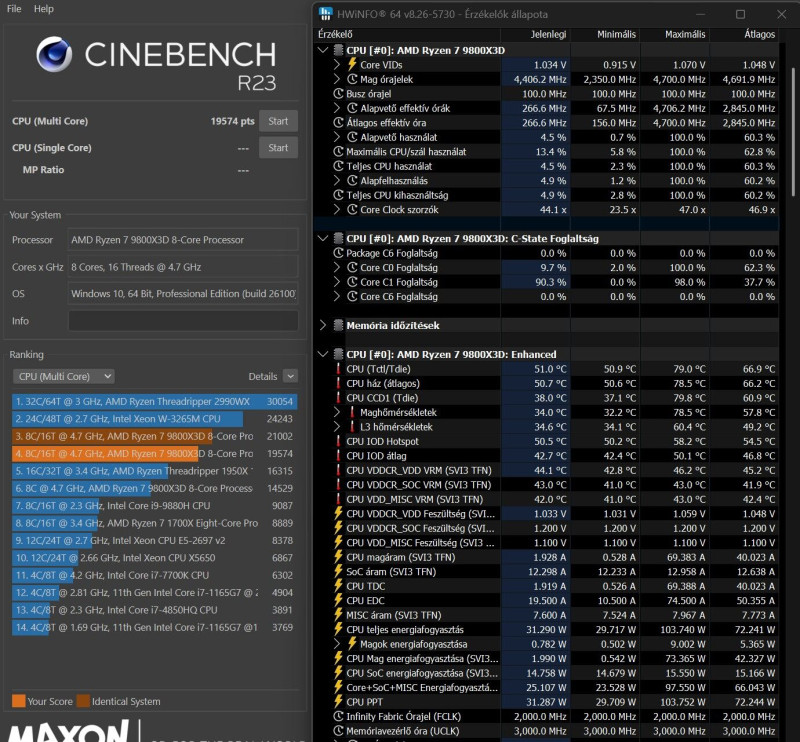Click the clock icon of Package C6 Foglaltság
The image size is (800, 742).
pyautogui.click(x=338, y=253)
